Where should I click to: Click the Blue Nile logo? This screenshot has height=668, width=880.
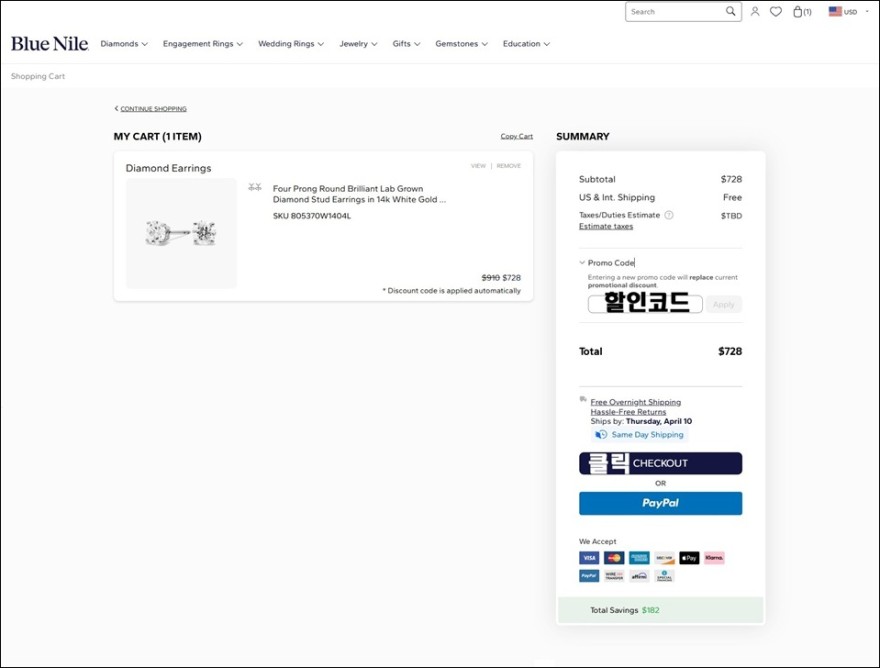click(49, 44)
